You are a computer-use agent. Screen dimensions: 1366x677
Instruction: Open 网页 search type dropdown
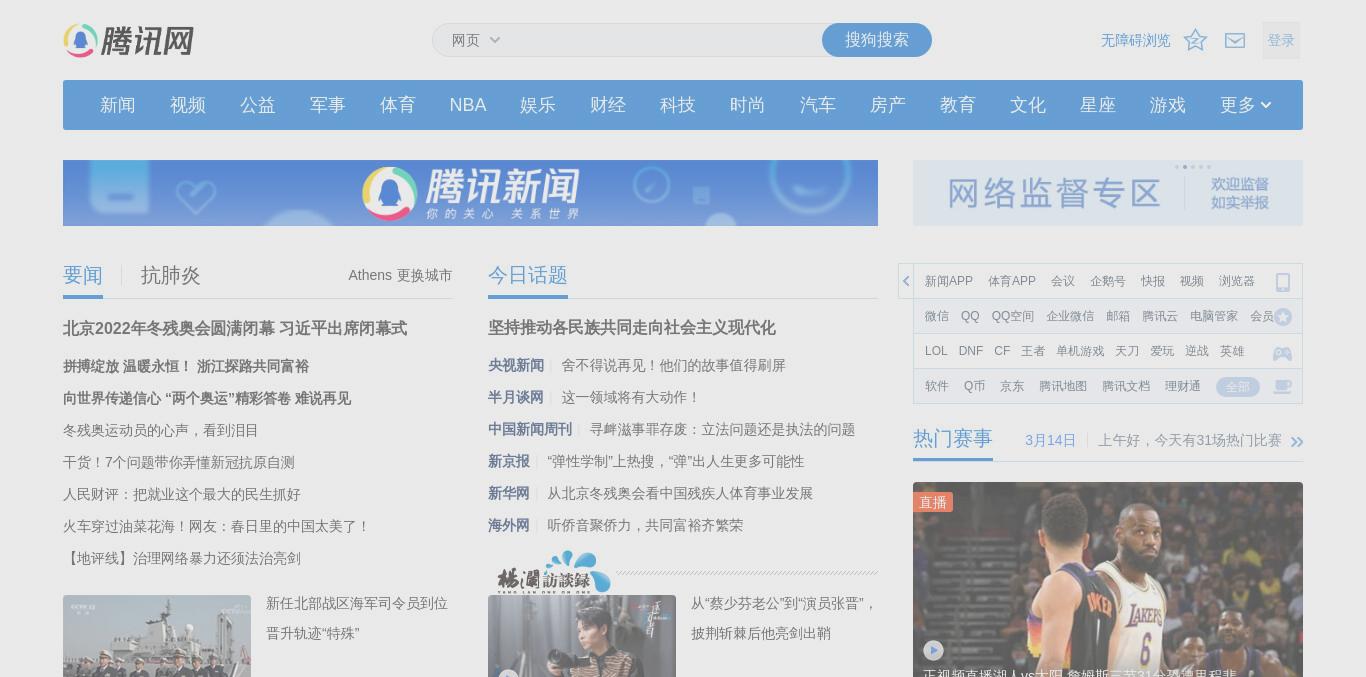click(x=475, y=40)
